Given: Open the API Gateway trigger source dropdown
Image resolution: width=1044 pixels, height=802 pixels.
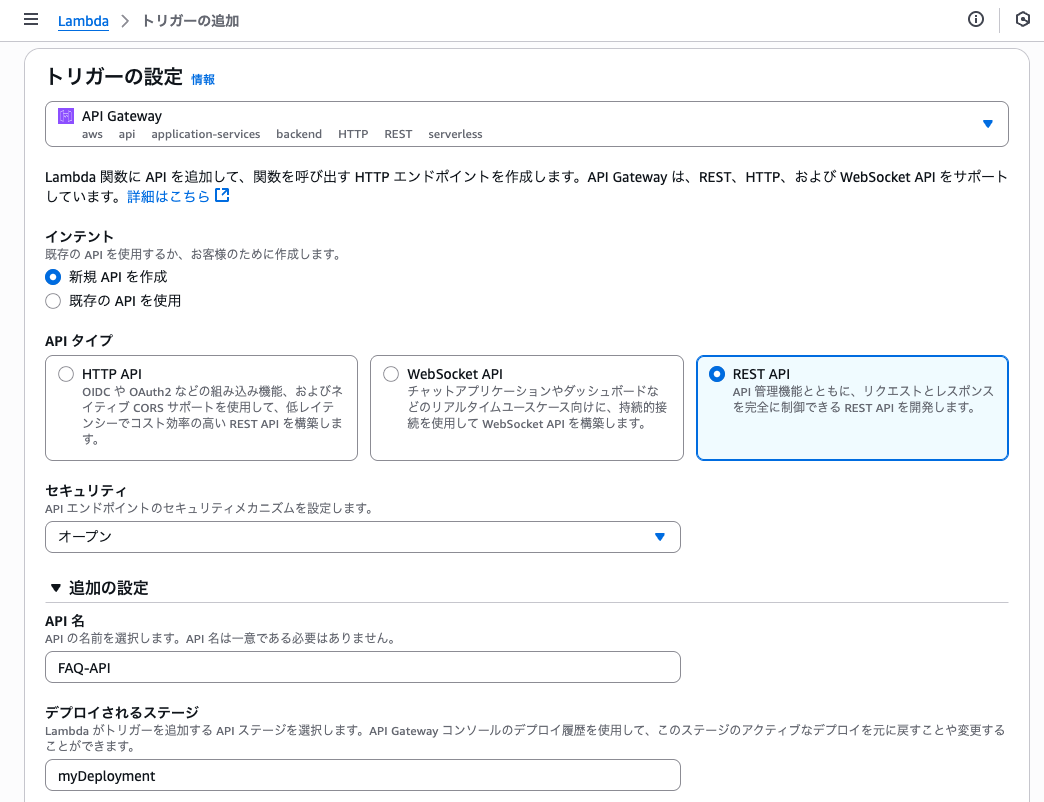Looking at the screenshot, I should [527, 124].
